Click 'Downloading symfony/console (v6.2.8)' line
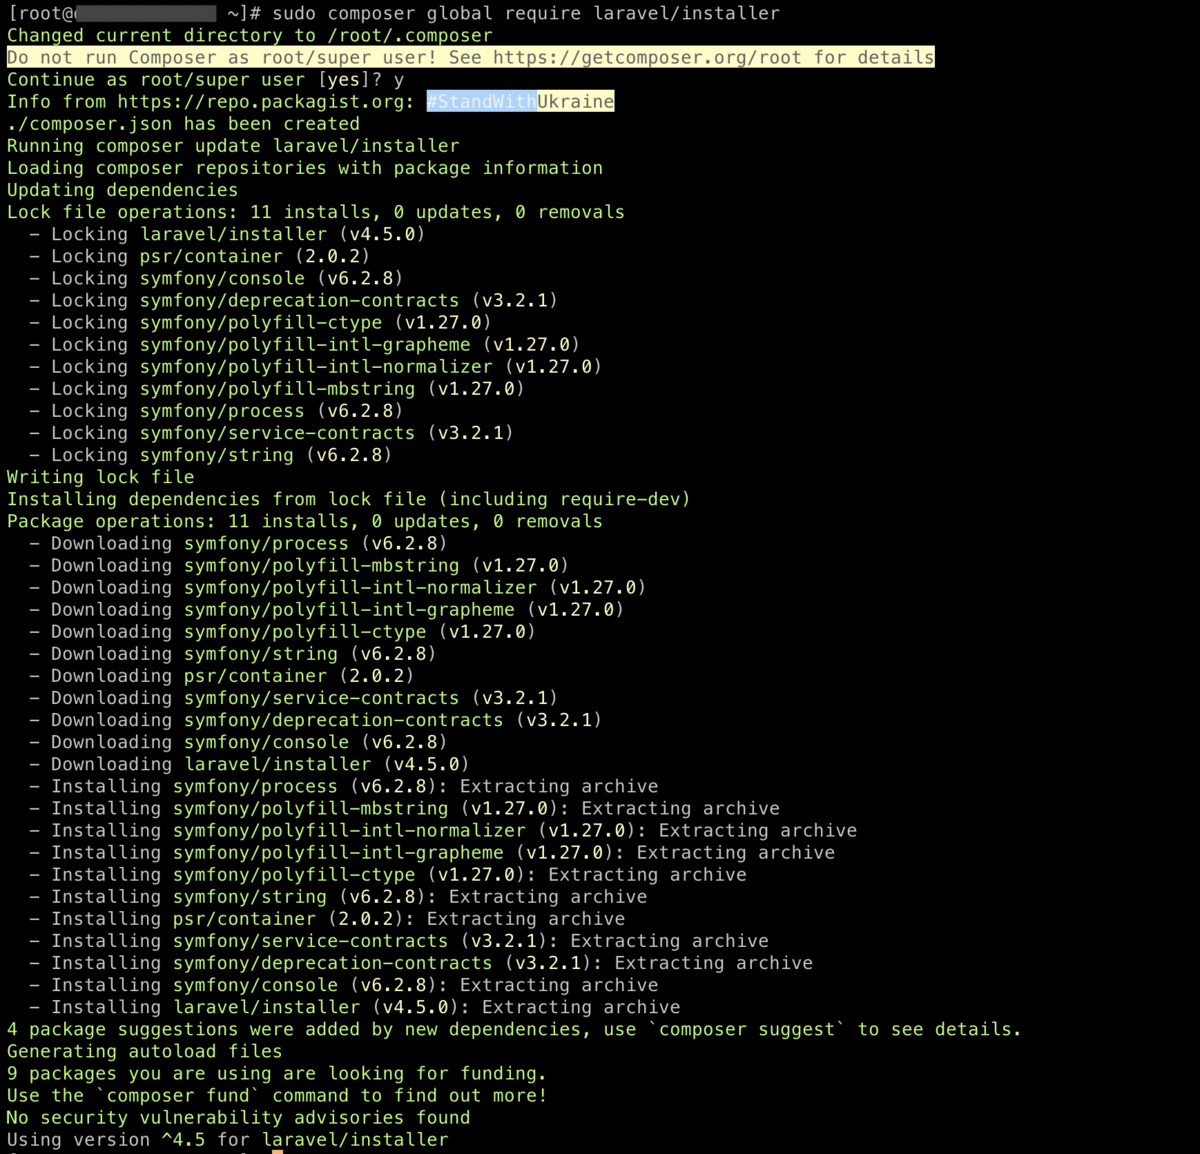Viewport: 1200px width, 1154px height. (x=238, y=741)
